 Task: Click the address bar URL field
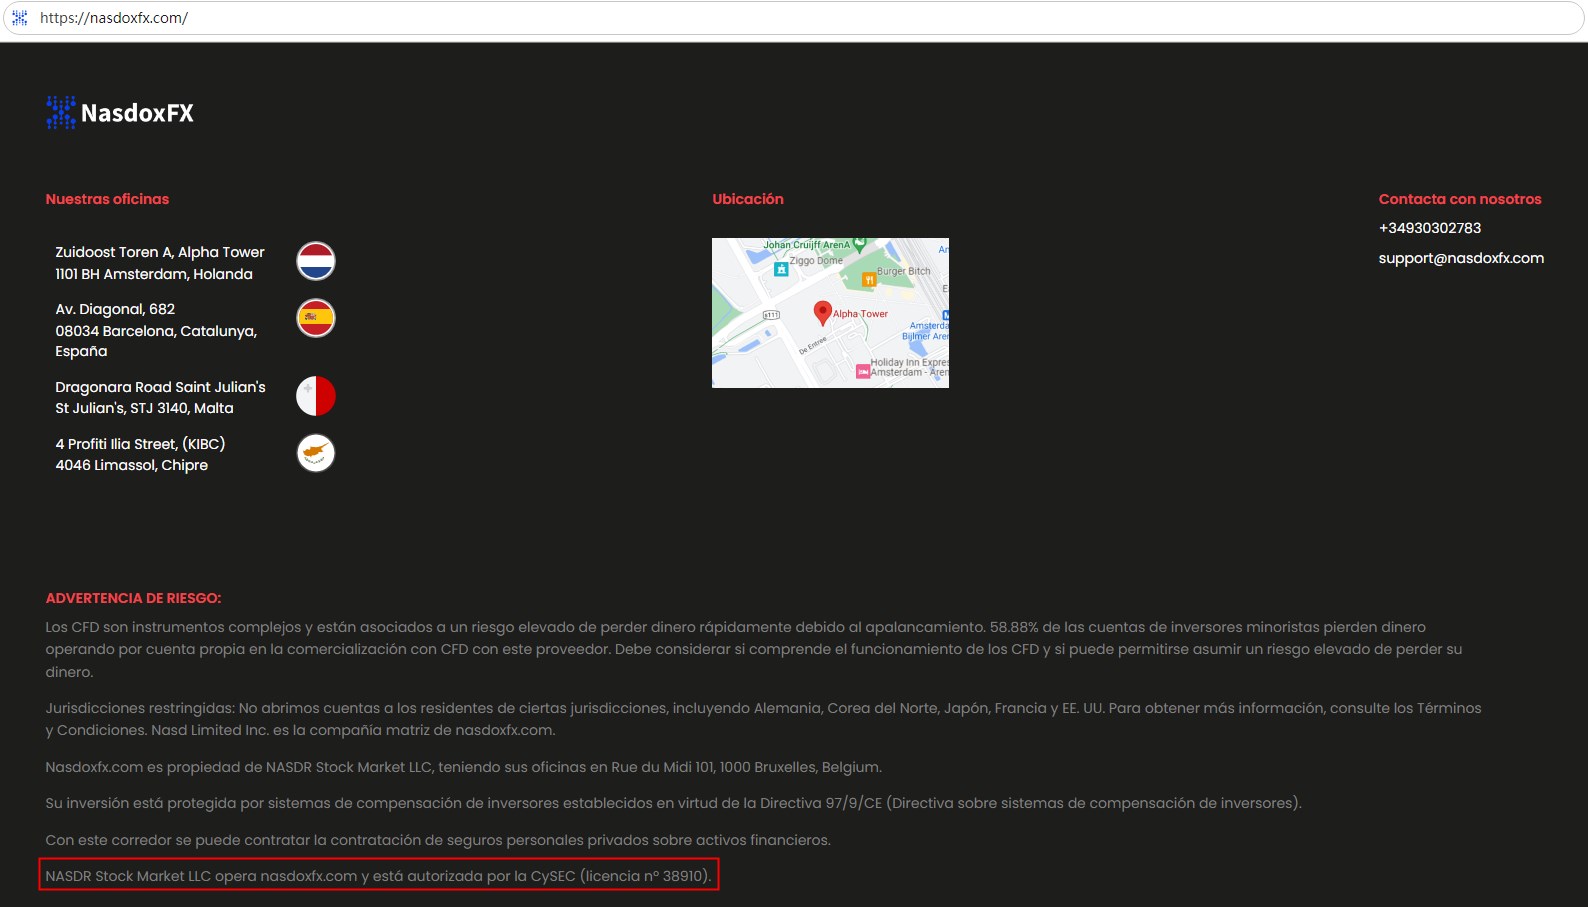point(794,18)
